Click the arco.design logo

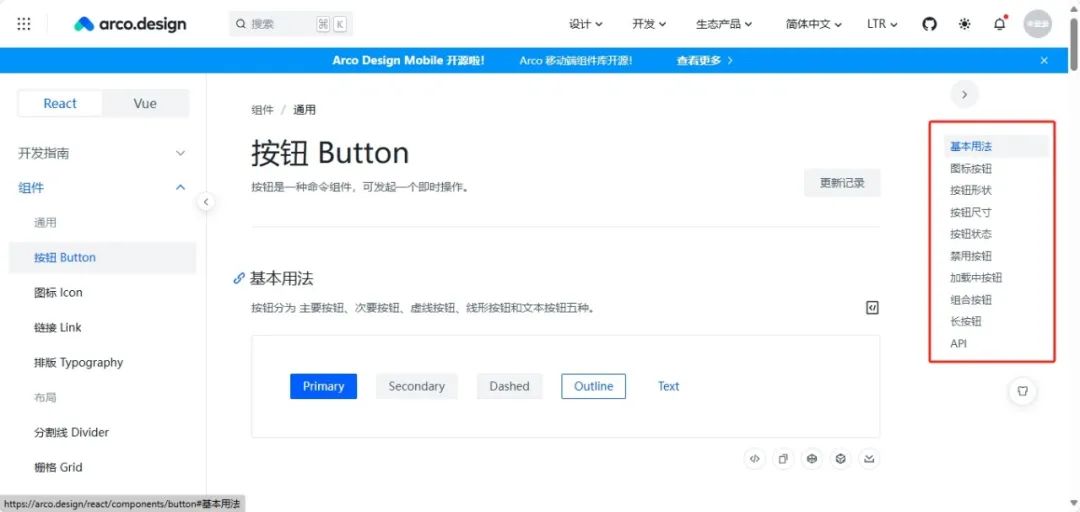(130, 24)
